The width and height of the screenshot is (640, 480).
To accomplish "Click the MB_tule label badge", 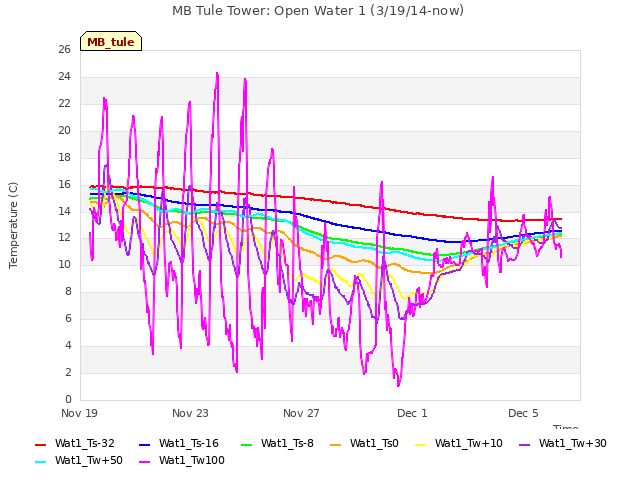I will click(111, 41).
